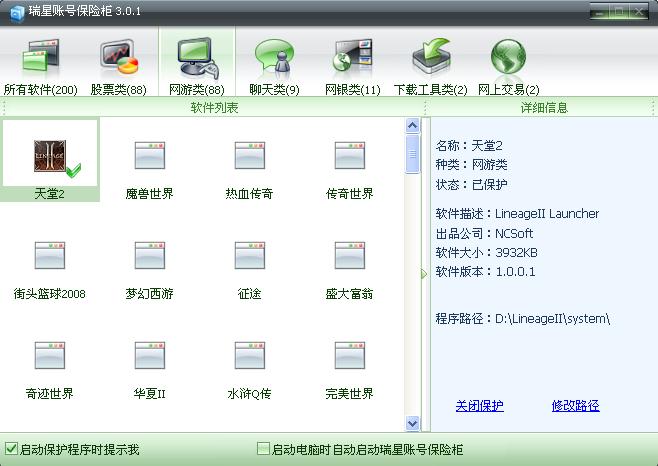
Task: Open the 聊天类(9) chat category icon
Action: click(274, 58)
